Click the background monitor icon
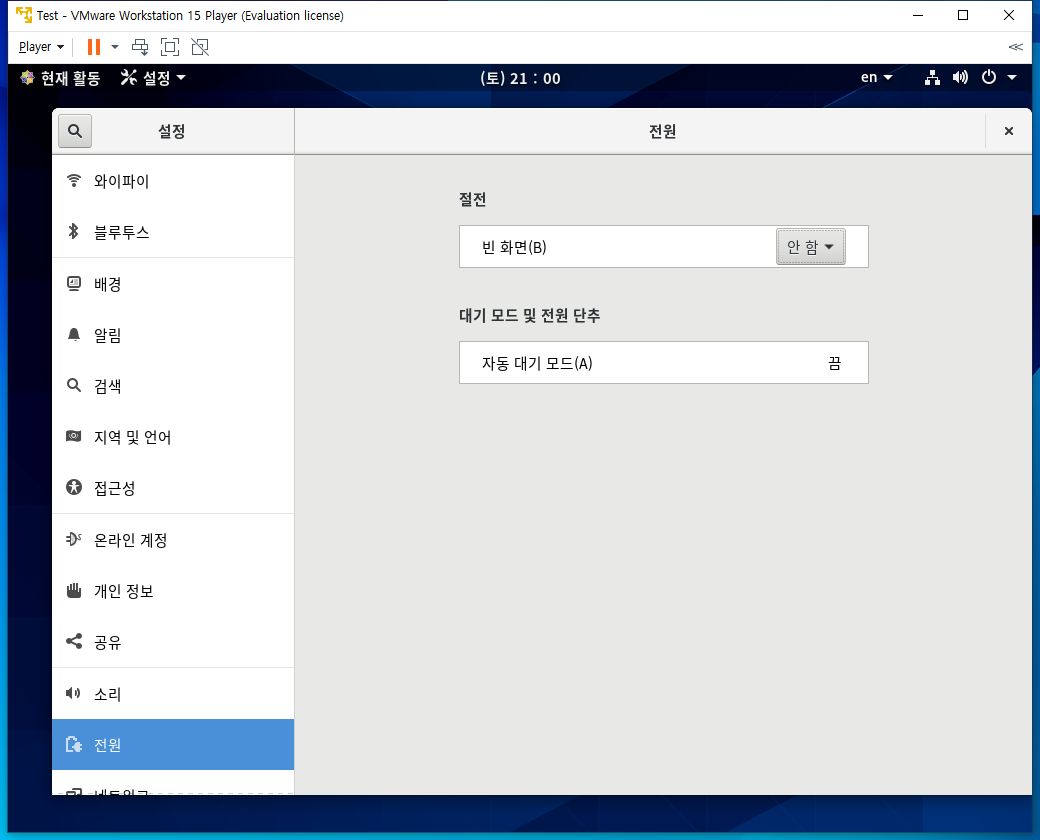Image resolution: width=1040 pixels, height=840 pixels. 74,283
